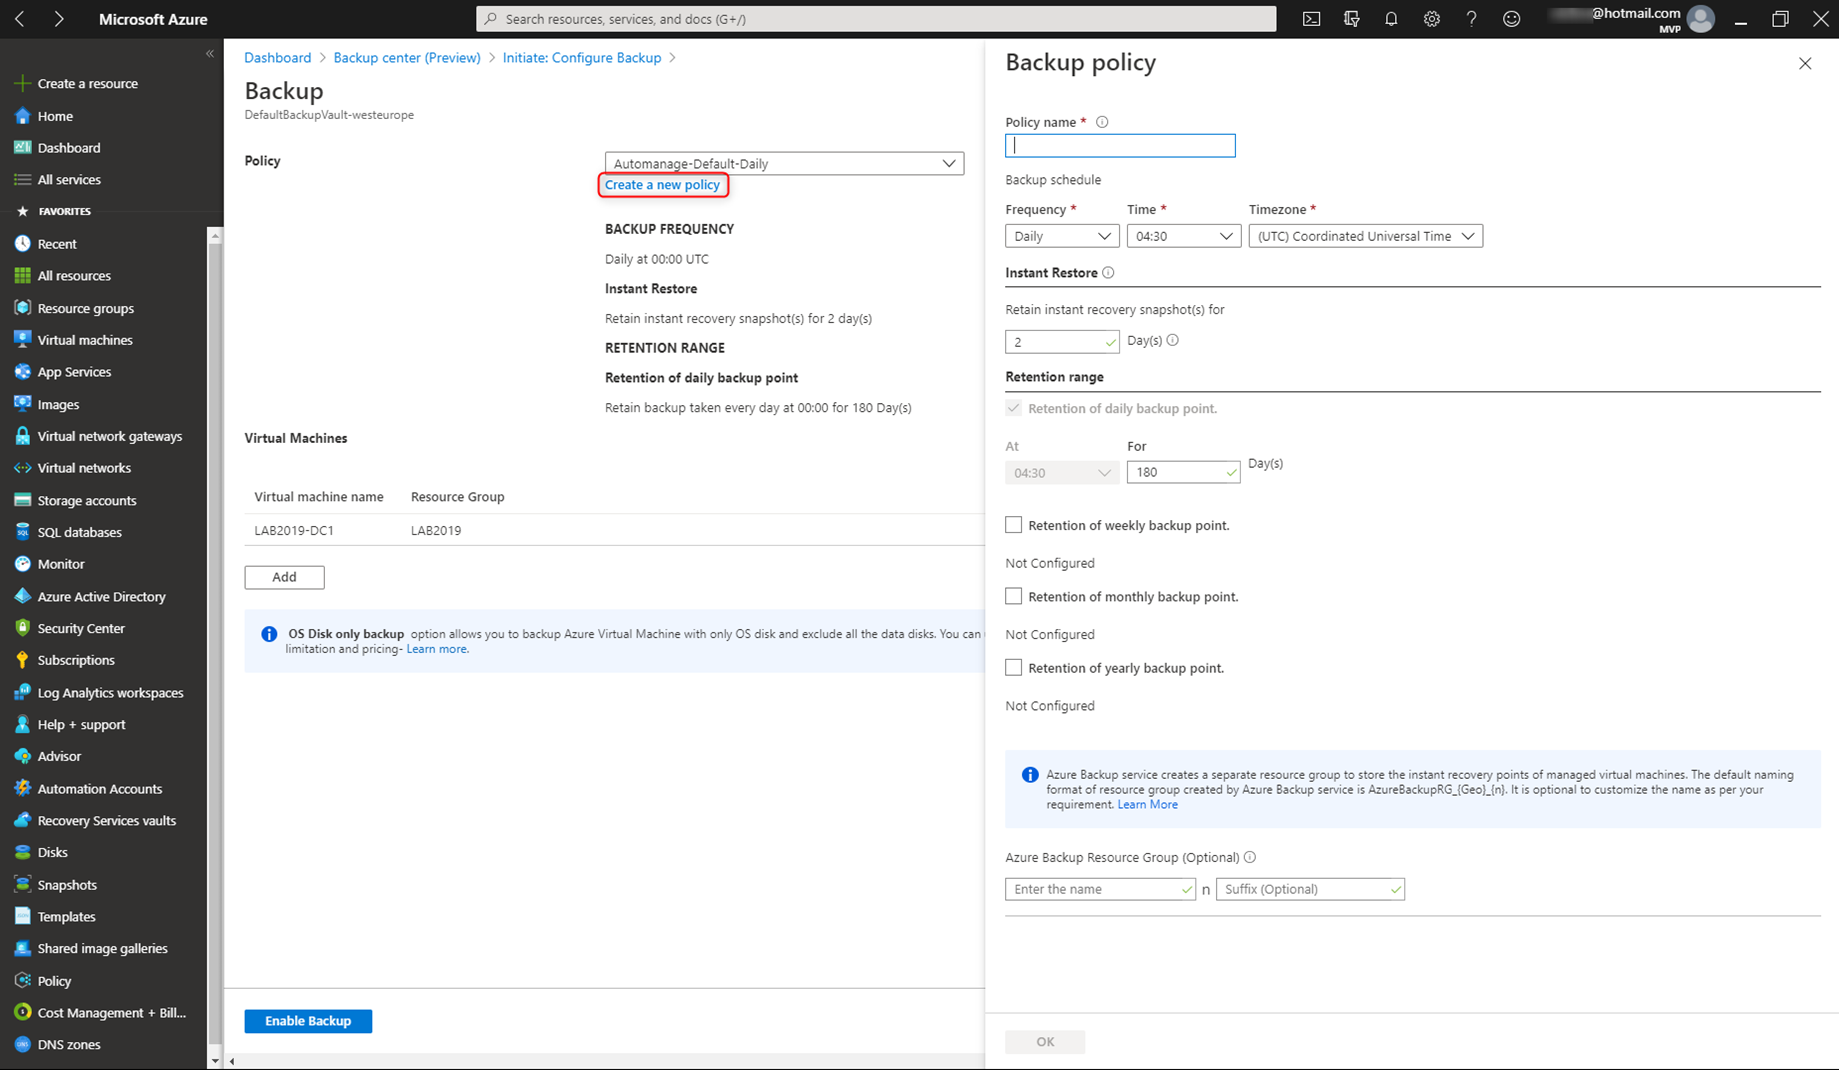1839x1070 pixels.
Task: Open Virtual networks in sidebar
Action: (84, 468)
